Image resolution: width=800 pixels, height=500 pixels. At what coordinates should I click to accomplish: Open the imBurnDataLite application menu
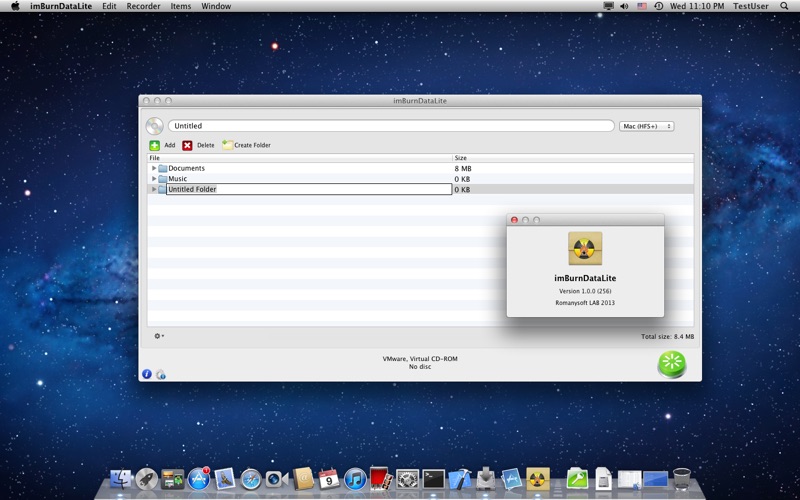[x=61, y=6]
